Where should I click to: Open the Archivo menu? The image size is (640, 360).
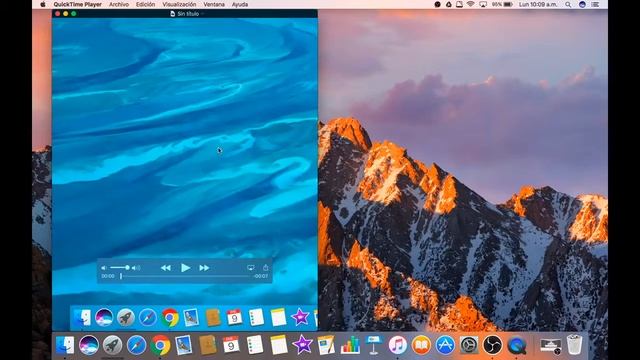coord(119,4)
